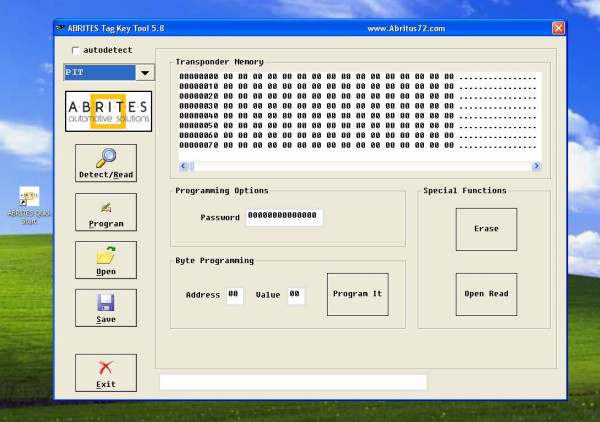Viewport: 600px width, 422px height.
Task: Enable the autodetect checkbox
Action: pyautogui.click(x=76, y=50)
